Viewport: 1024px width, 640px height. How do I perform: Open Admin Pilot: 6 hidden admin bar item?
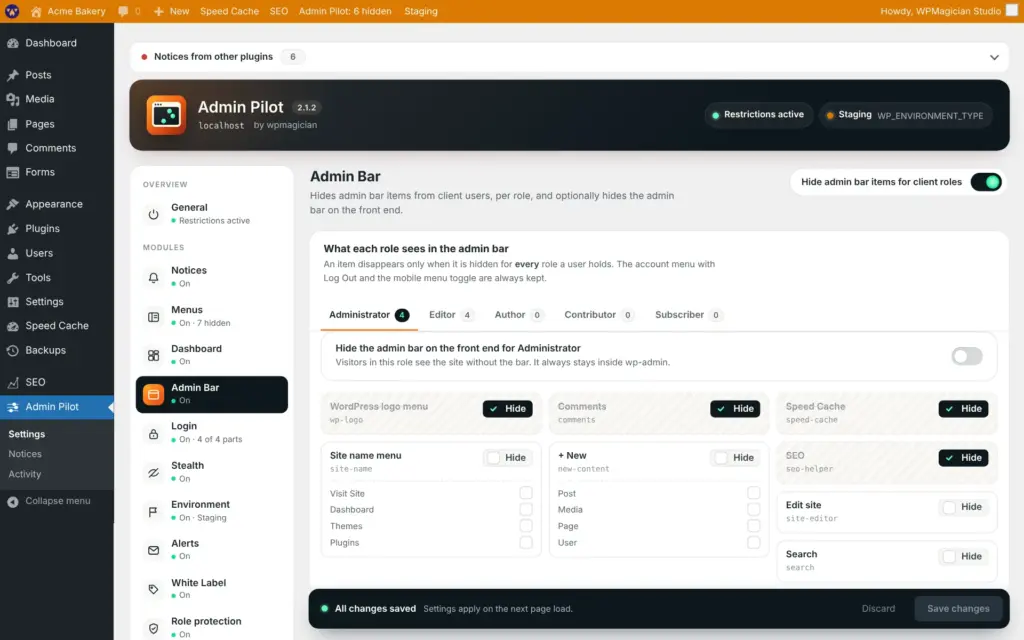coord(345,11)
